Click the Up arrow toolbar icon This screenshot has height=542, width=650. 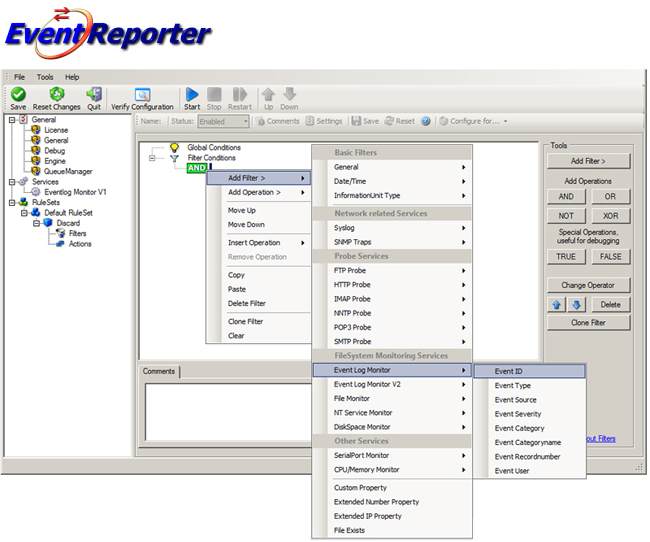[x=269, y=94]
